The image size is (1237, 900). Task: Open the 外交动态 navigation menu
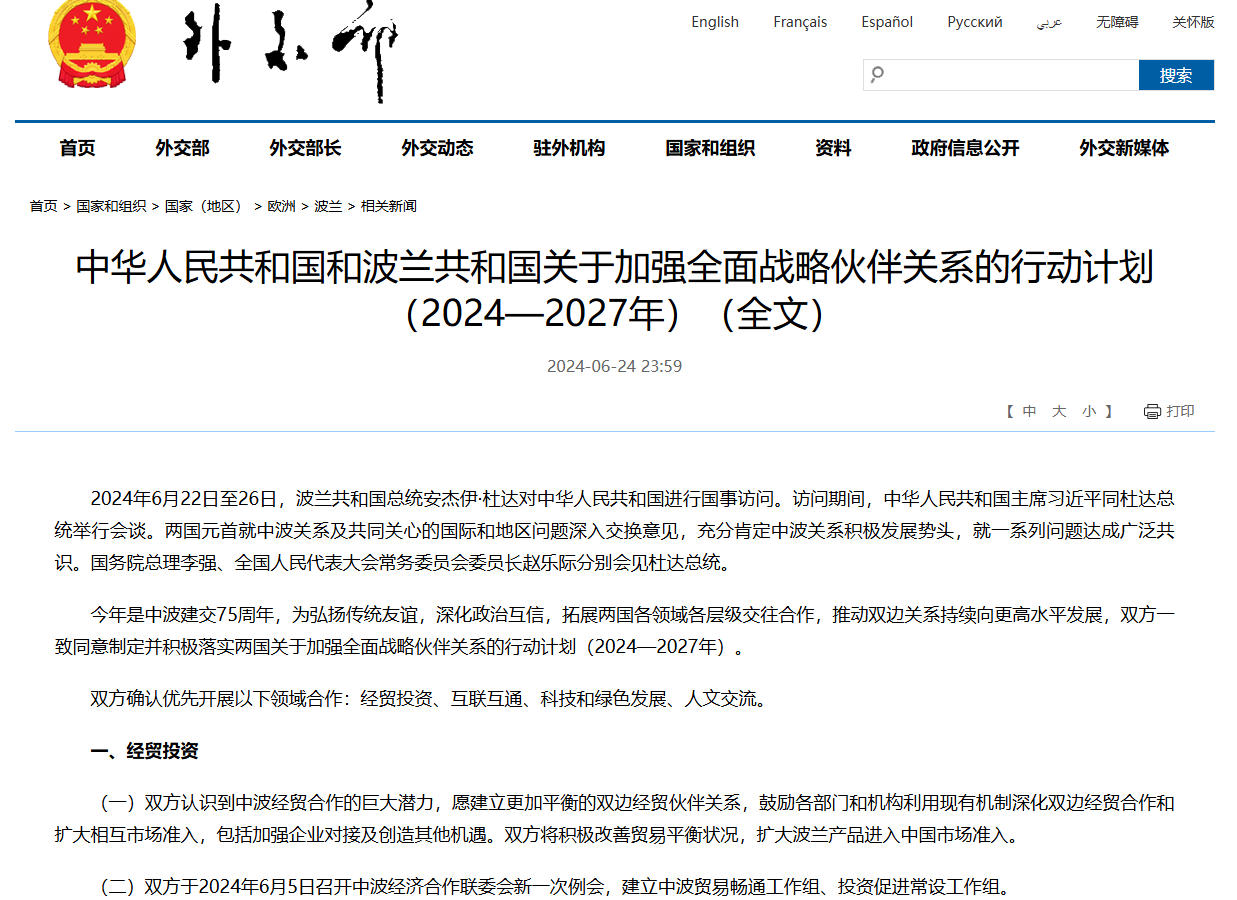[x=437, y=147]
